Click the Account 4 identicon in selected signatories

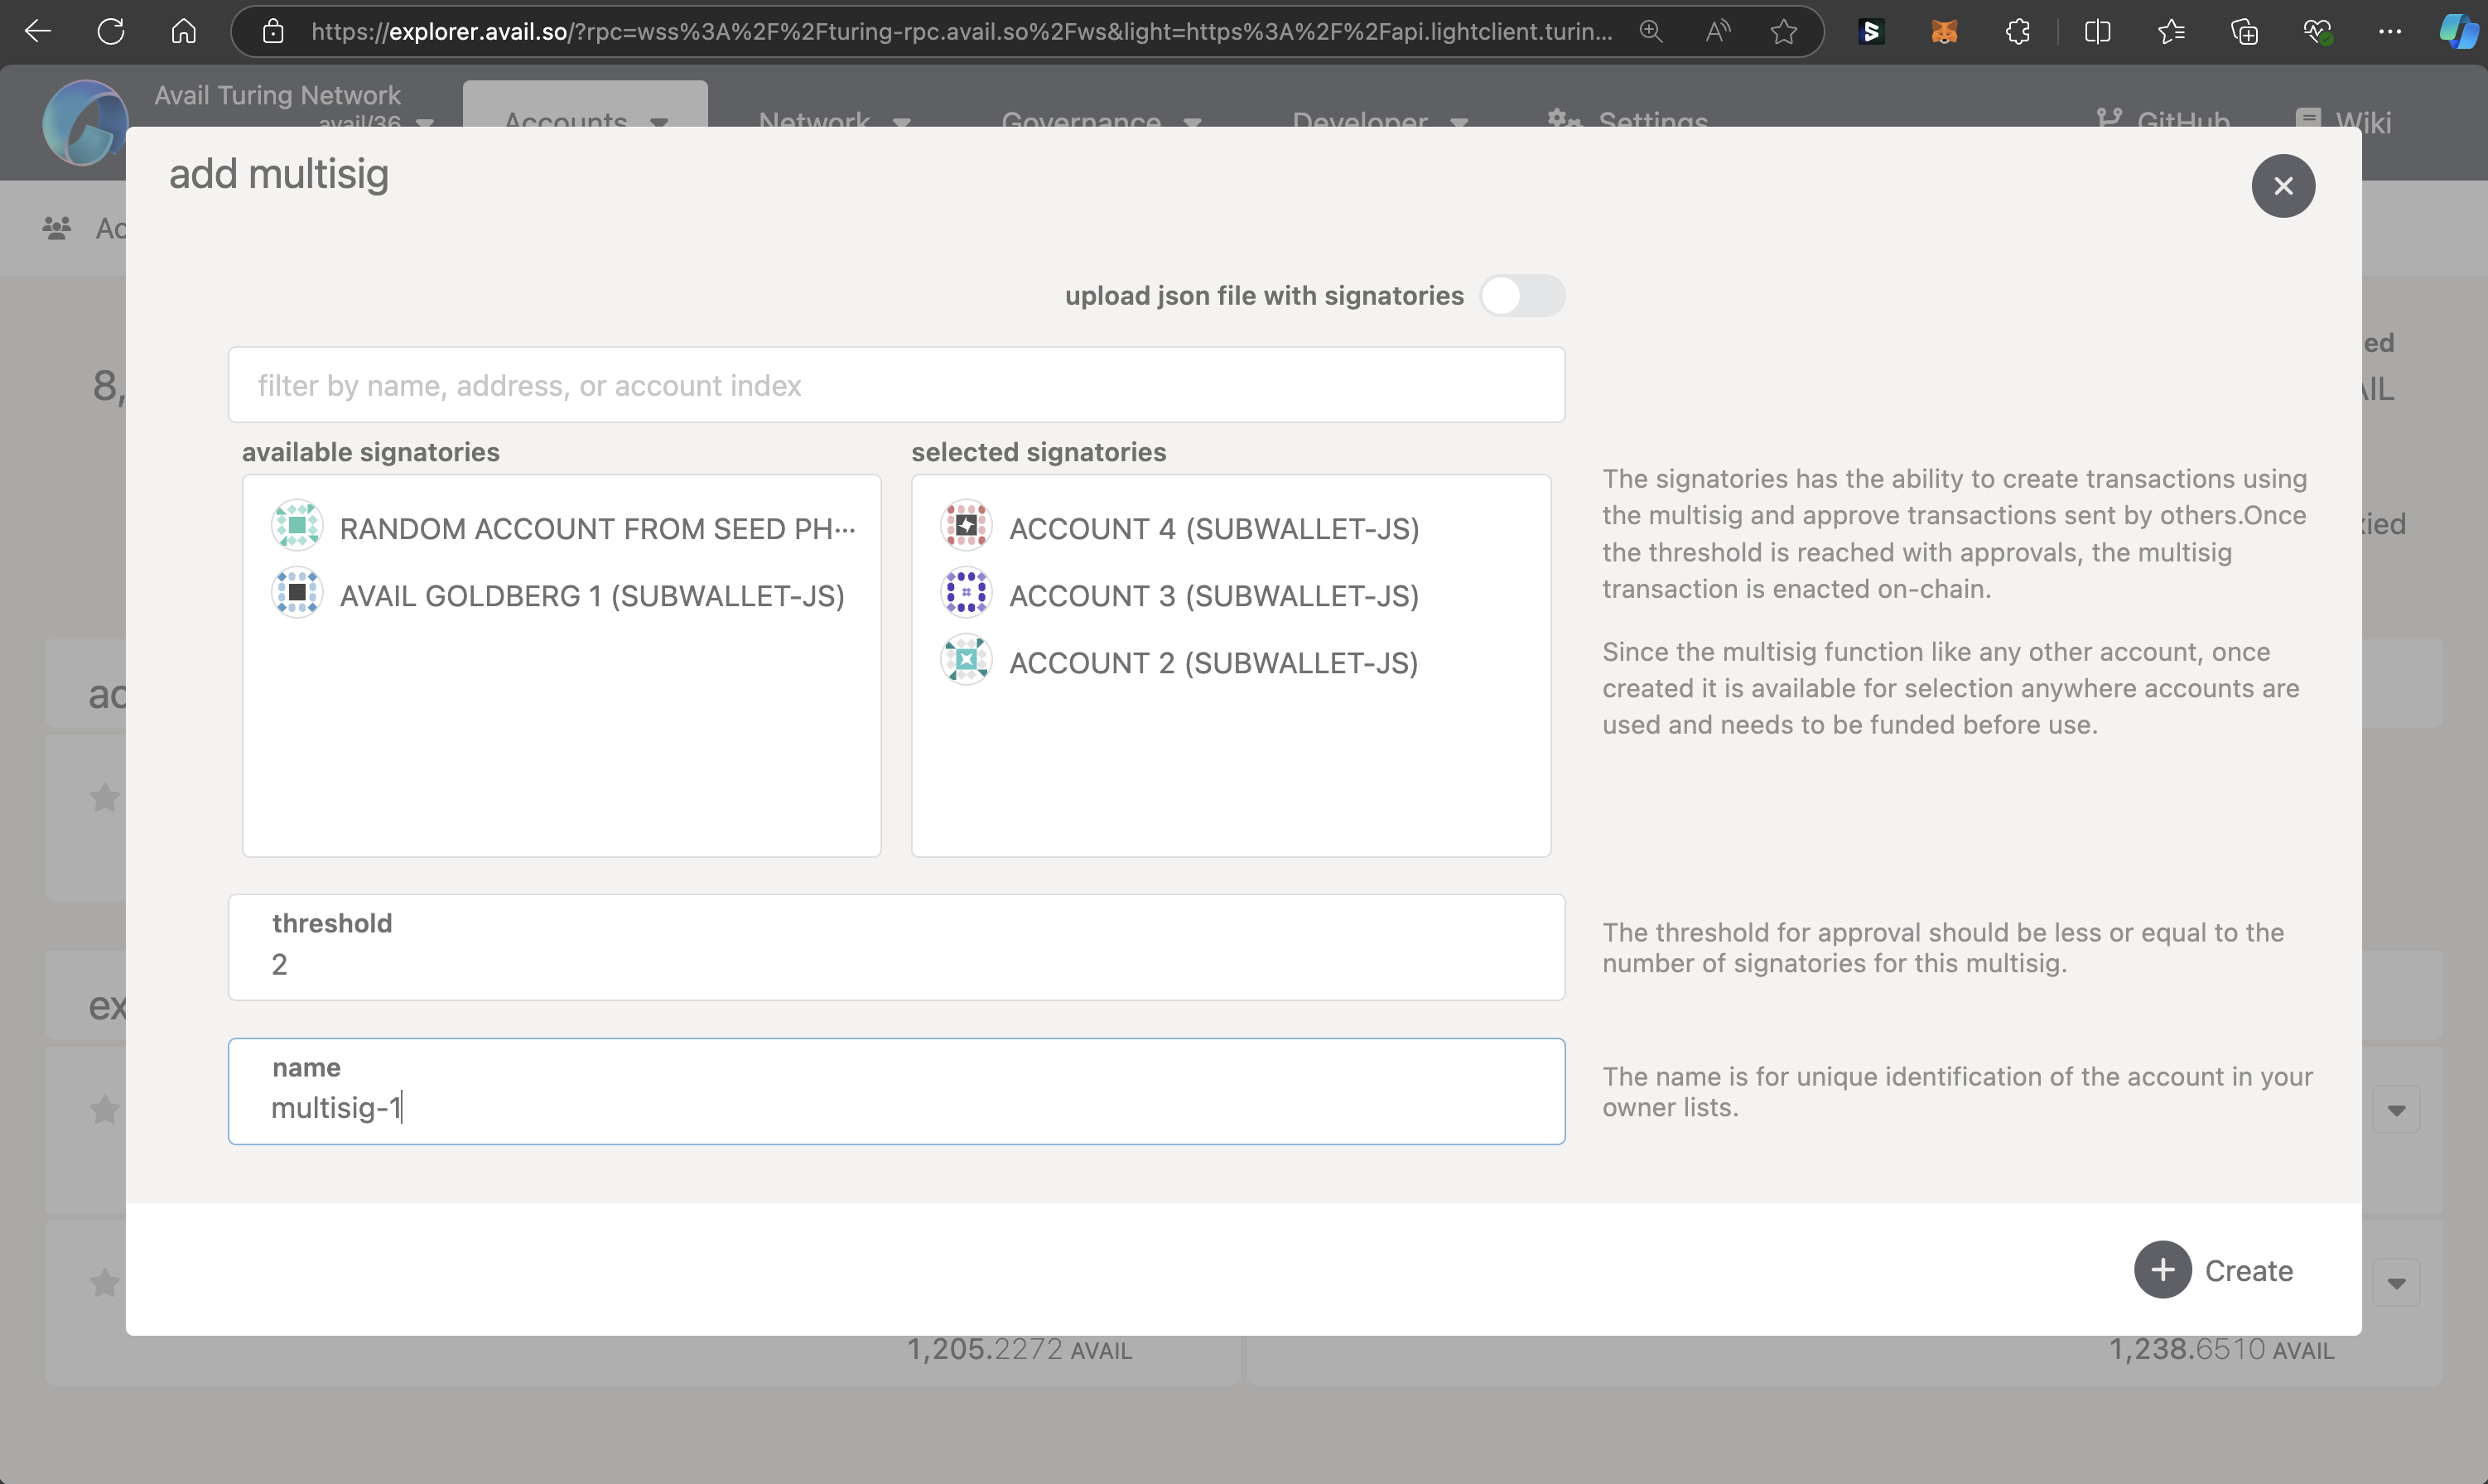pos(966,526)
